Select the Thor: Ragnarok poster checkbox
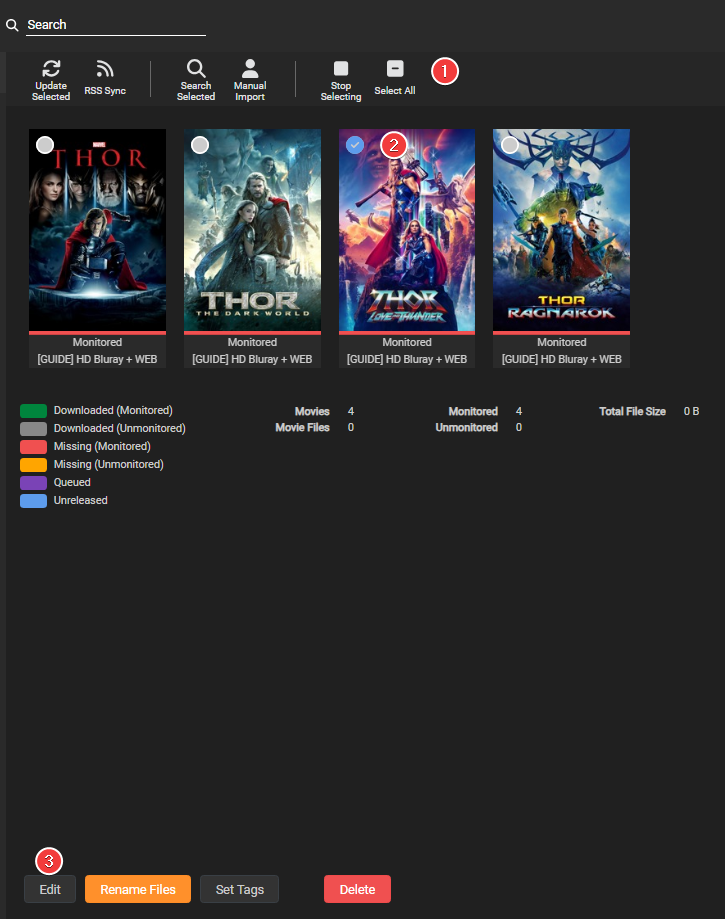 [510, 145]
